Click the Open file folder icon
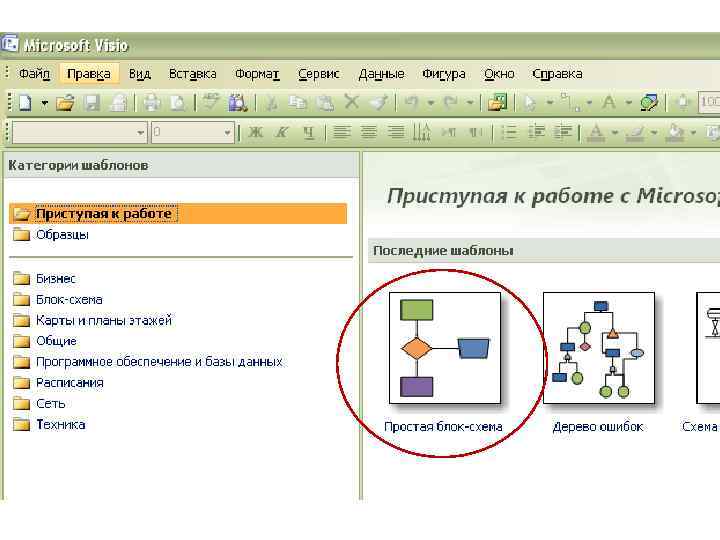This screenshot has height=540, width=720. [65, 103]
